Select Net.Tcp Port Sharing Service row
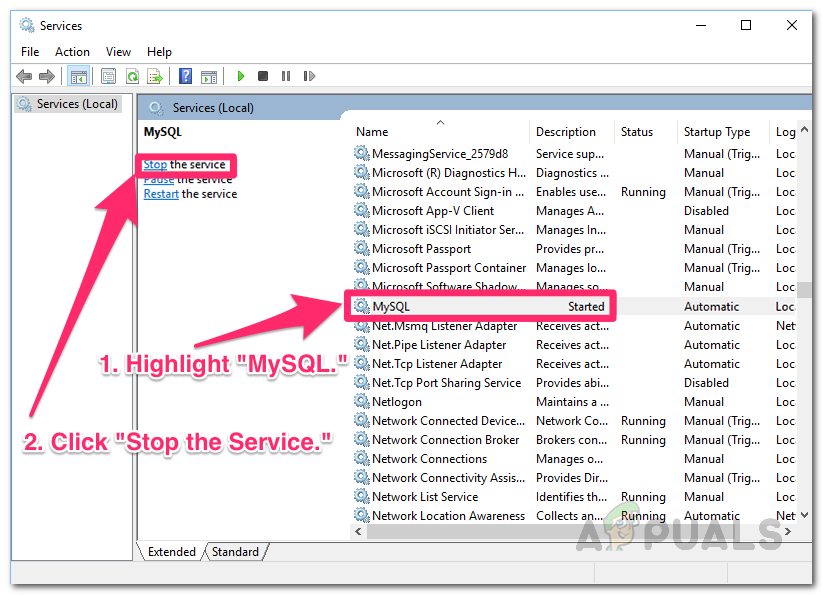Viewport: 823px width, 595px height. [447, 383]
